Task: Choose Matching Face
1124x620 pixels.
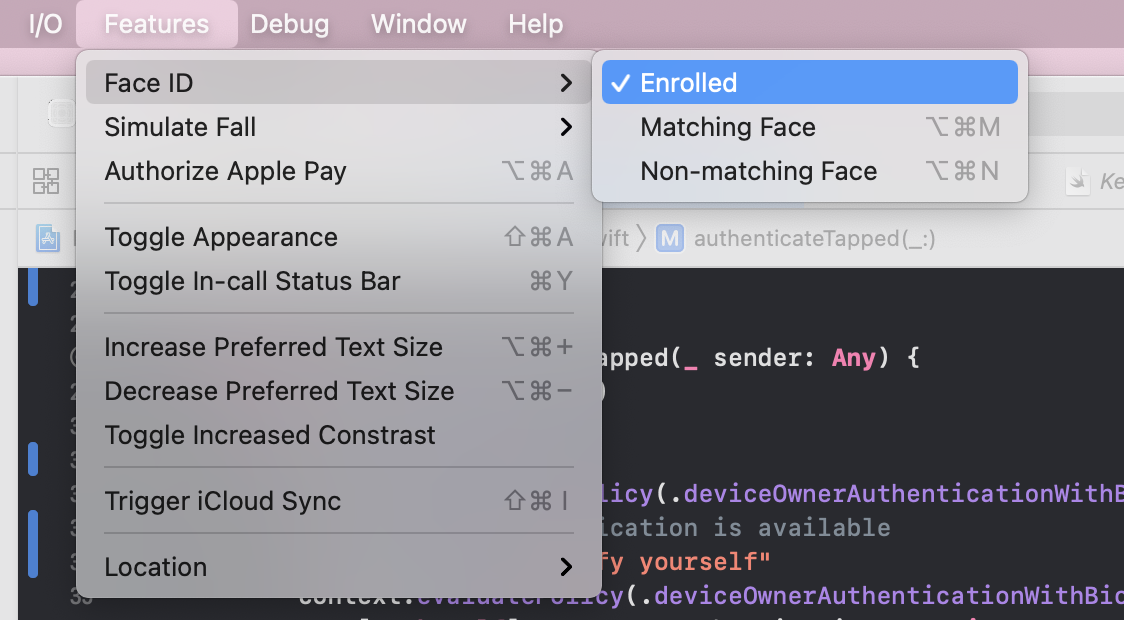Action: click(809, 127)
